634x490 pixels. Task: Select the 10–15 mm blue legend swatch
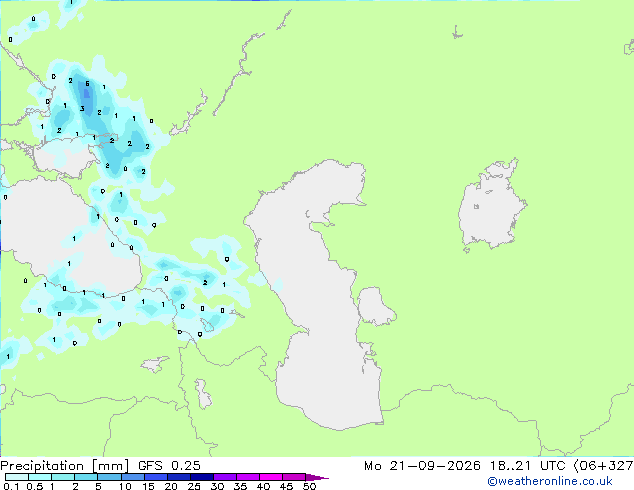133,477
